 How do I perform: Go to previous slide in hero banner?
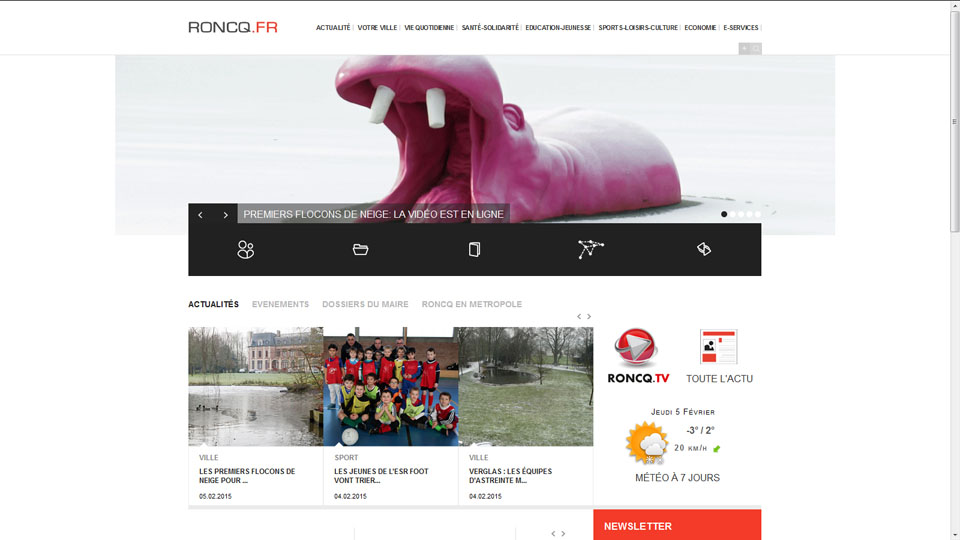point(200,215)
